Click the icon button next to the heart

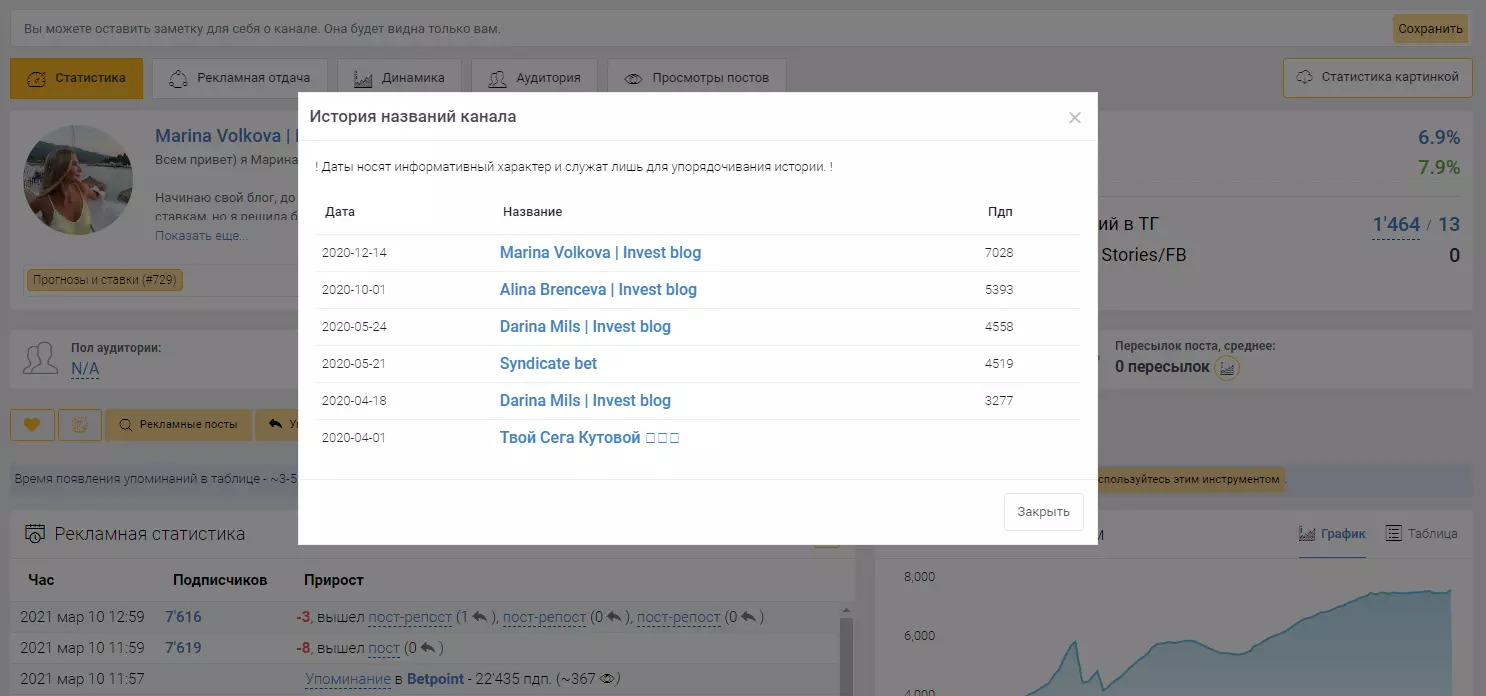pos(80,425)
